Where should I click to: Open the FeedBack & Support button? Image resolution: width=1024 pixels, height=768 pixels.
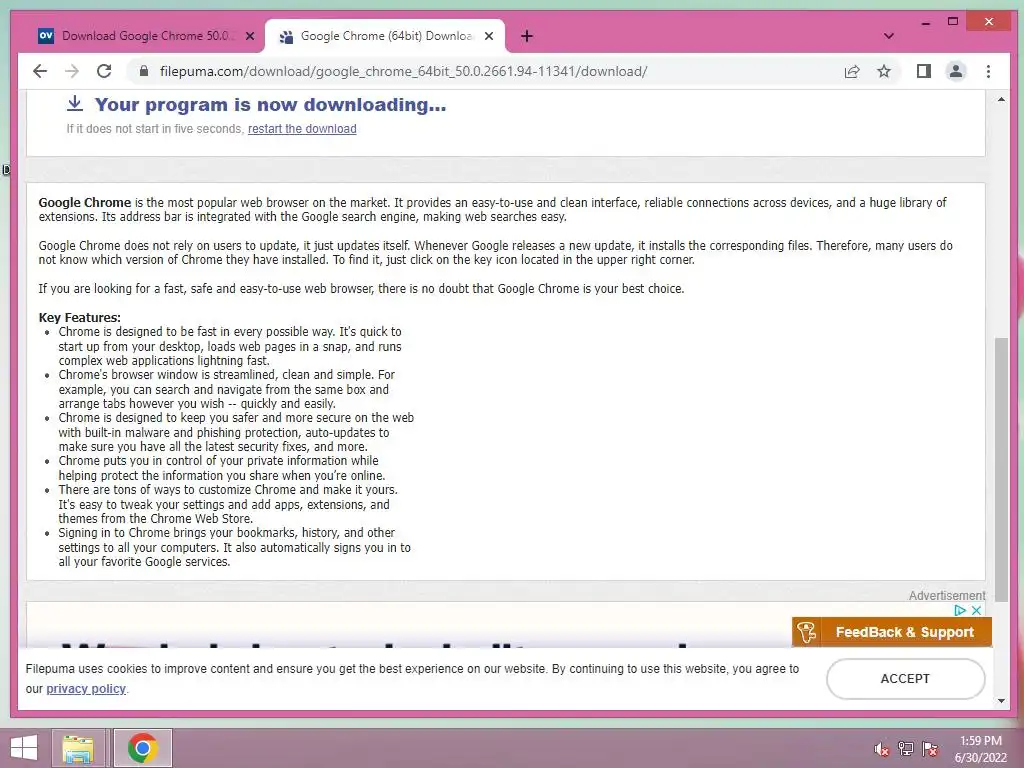[x=891, y=632]
